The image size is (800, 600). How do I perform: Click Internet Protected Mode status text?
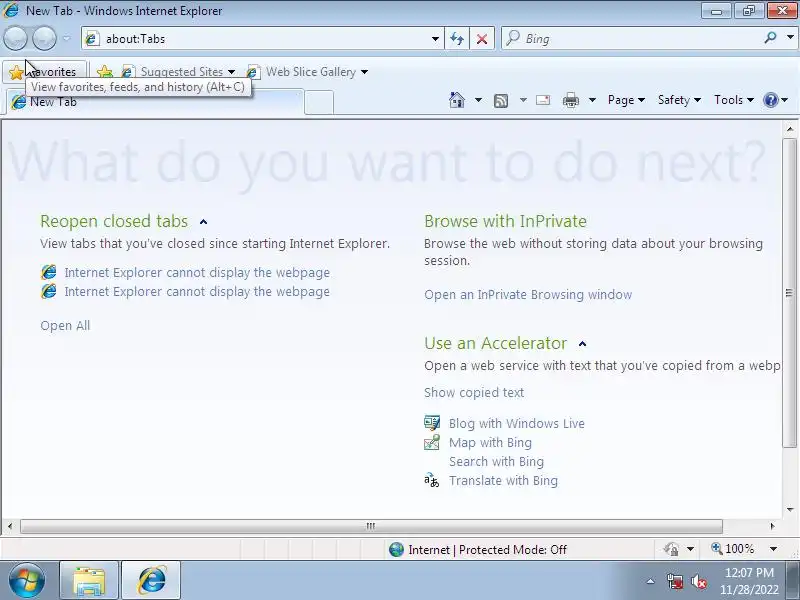point(487,549)
